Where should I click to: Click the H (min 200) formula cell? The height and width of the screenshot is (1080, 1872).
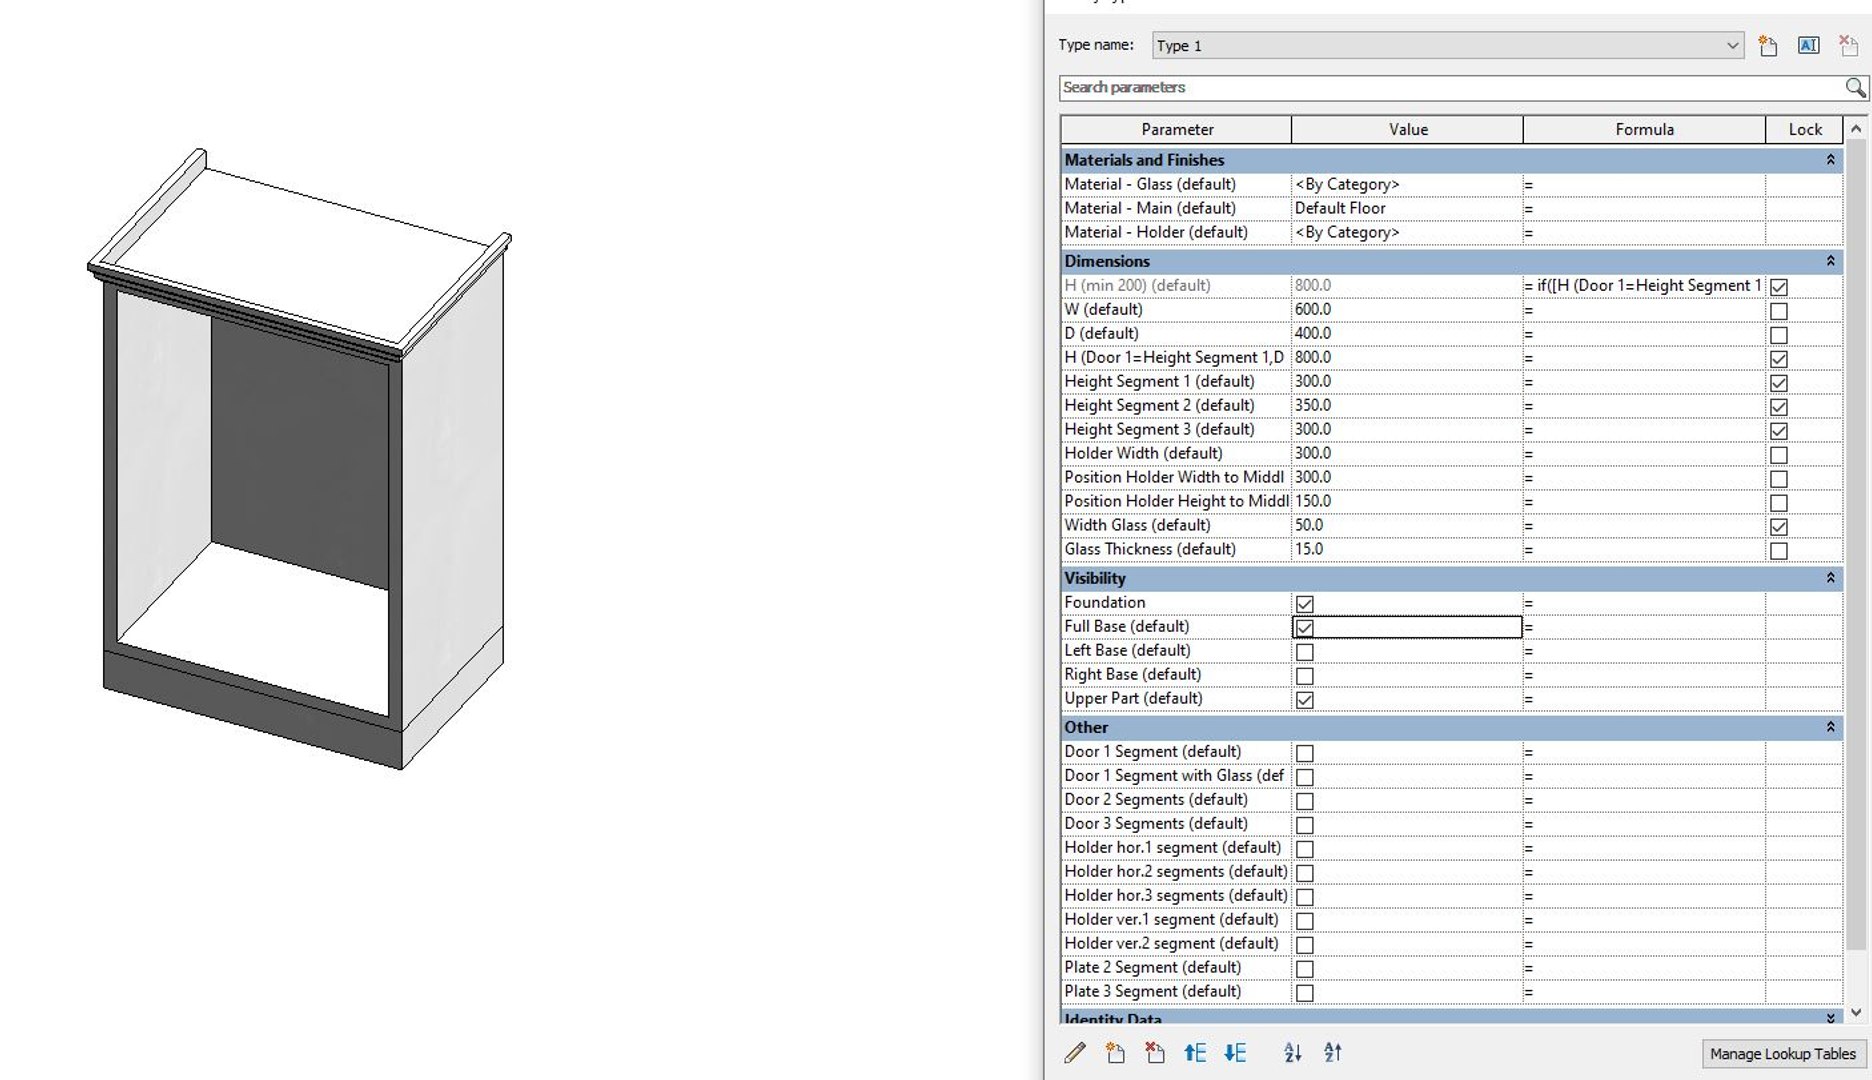coord(1644,285)
